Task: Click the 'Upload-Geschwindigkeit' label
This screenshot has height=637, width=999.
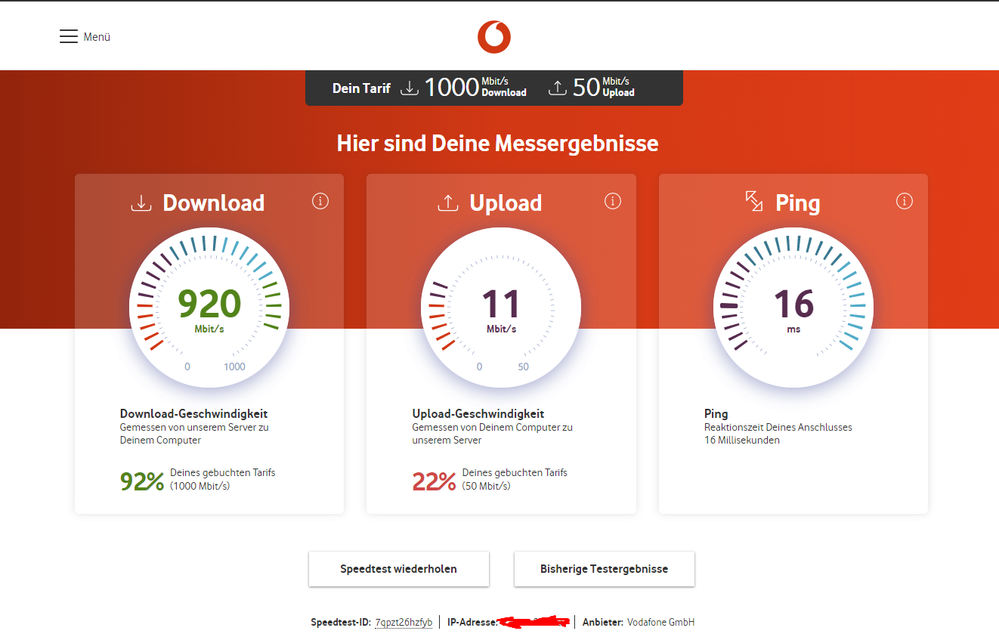Action: point(478,413)
